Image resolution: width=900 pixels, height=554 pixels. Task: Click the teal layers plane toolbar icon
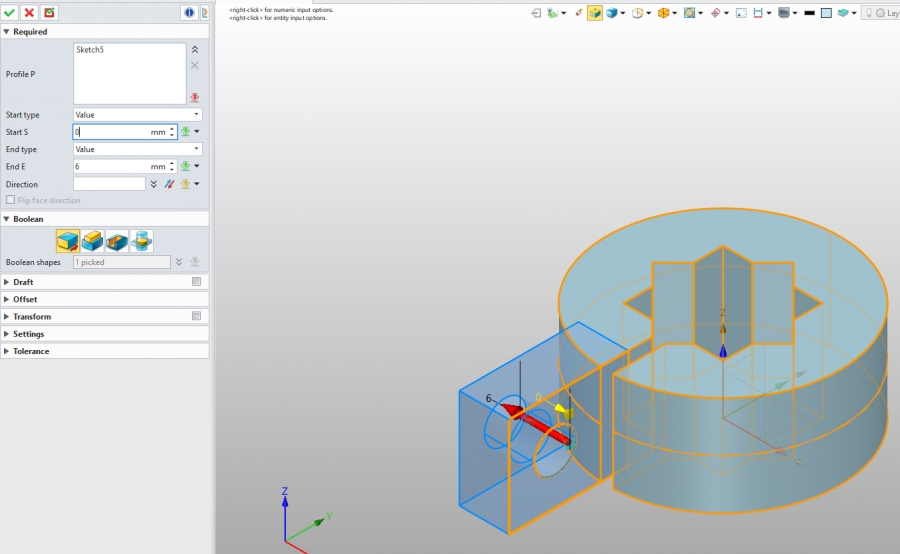click(843, 13)
